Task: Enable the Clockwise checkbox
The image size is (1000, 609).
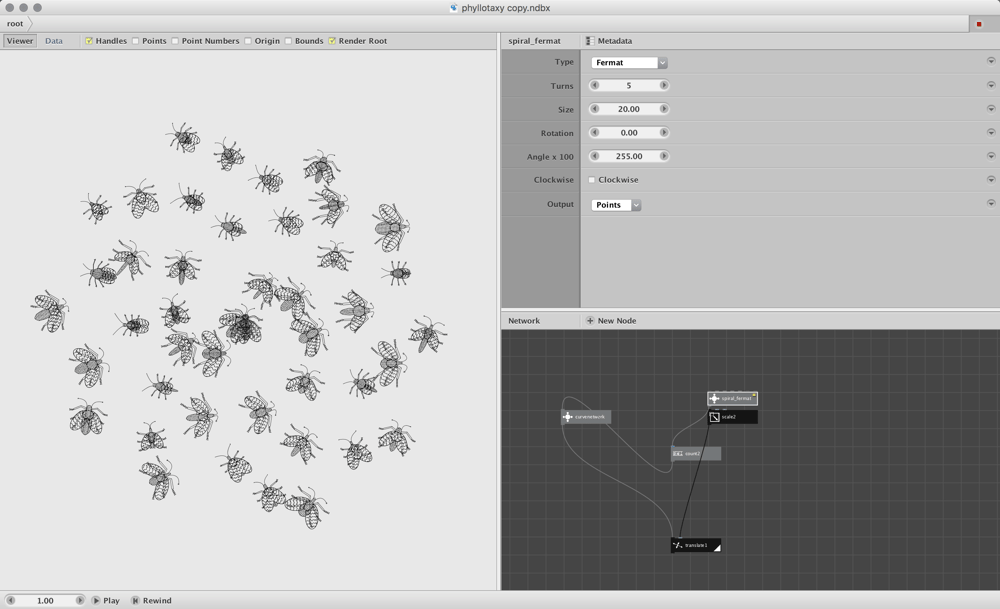Action: (x=592, y=180)
